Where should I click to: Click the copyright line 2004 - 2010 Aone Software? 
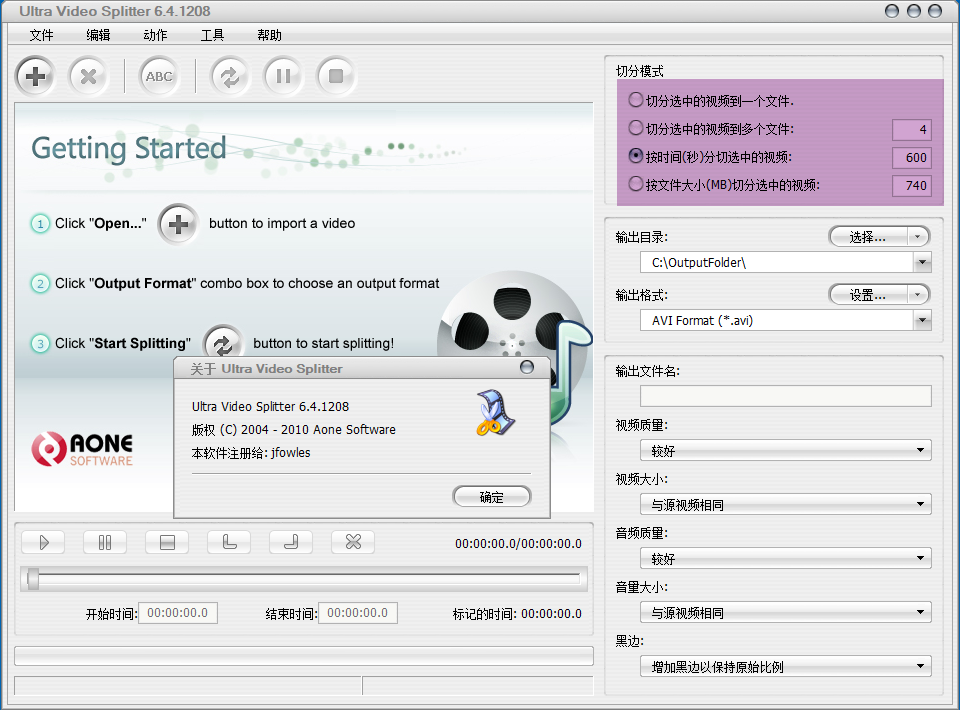pyautogui.click(x=294, y=430)
